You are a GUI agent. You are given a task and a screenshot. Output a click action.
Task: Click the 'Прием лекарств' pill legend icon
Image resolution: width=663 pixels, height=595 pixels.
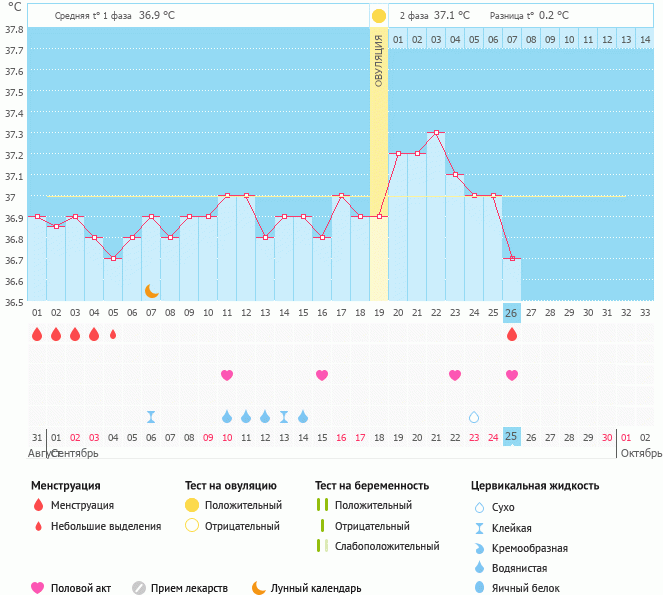click(139, 588)
